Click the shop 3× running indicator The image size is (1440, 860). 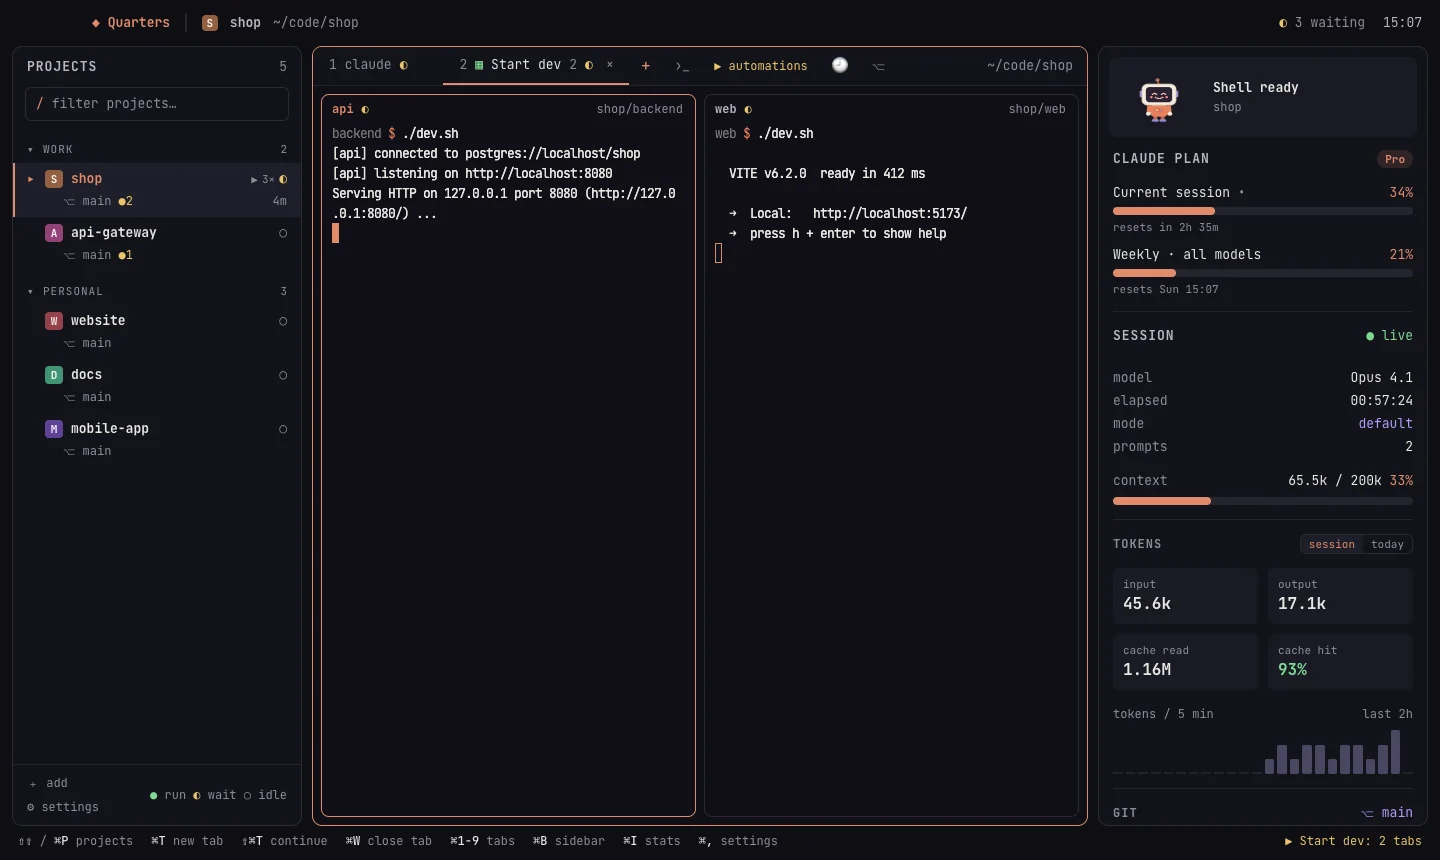click(262, 180)
